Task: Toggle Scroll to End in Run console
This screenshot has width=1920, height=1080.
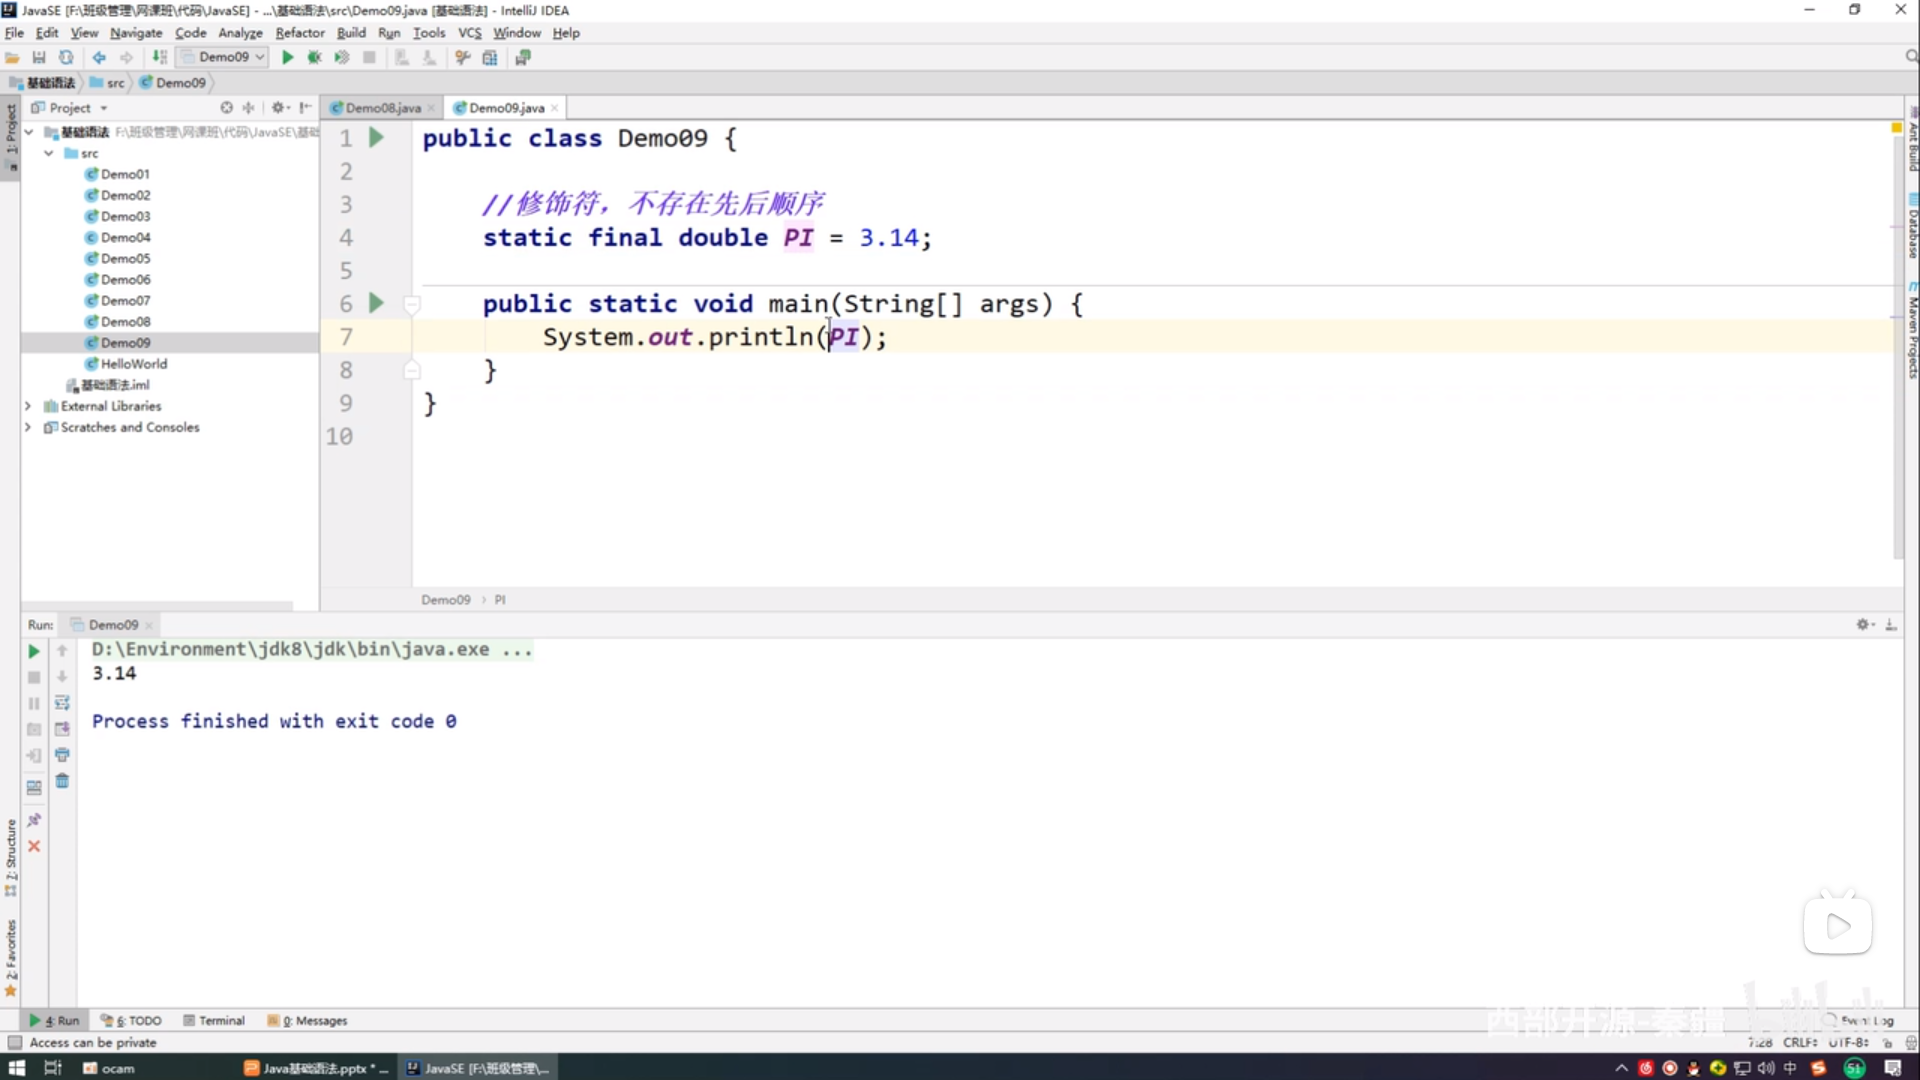Action: 62,729
